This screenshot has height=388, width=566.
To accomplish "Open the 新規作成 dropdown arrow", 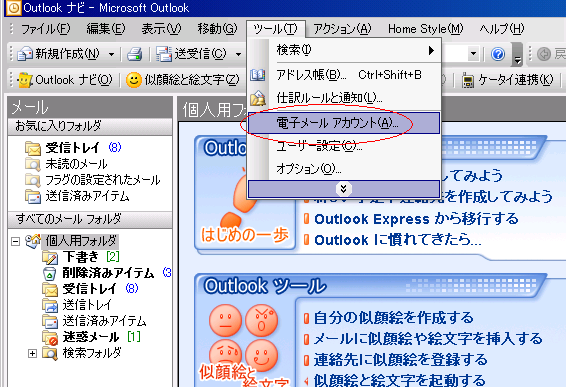I will [112, 55].
